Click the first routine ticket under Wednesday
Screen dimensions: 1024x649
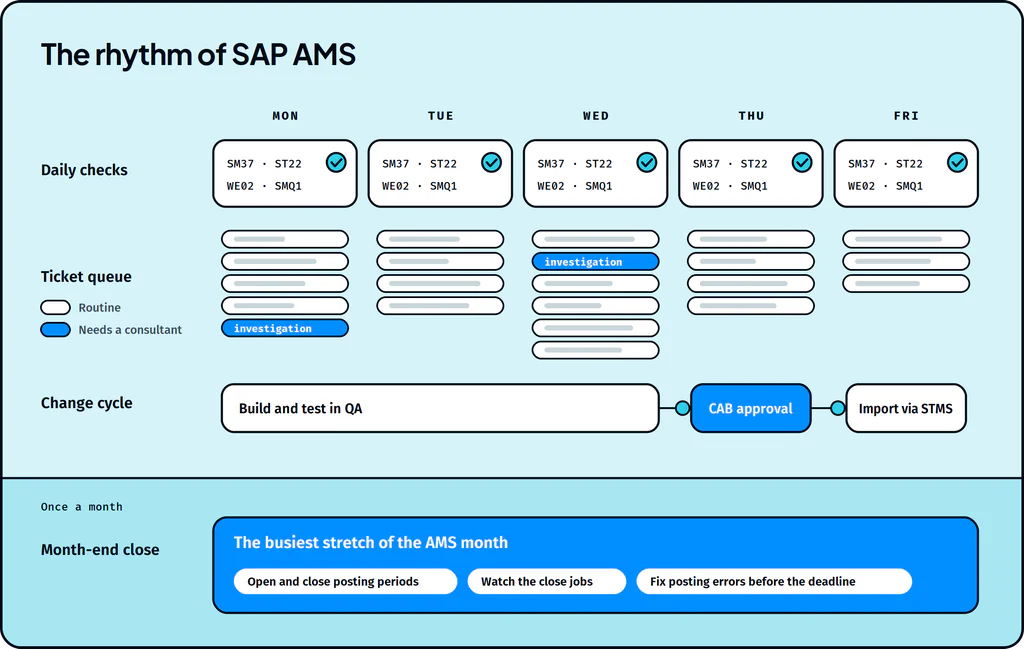(596, 239)
